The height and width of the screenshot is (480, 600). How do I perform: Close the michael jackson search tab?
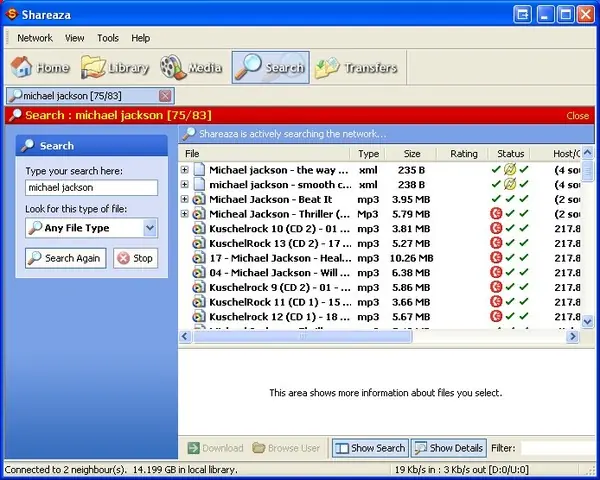(x=165, y=96)
